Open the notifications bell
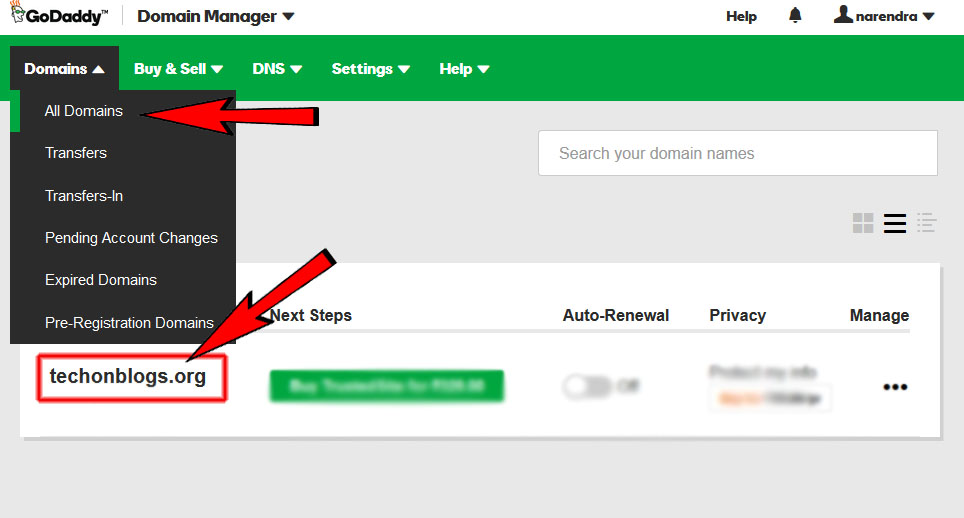 pyautogui.click(x=795, y=15)
